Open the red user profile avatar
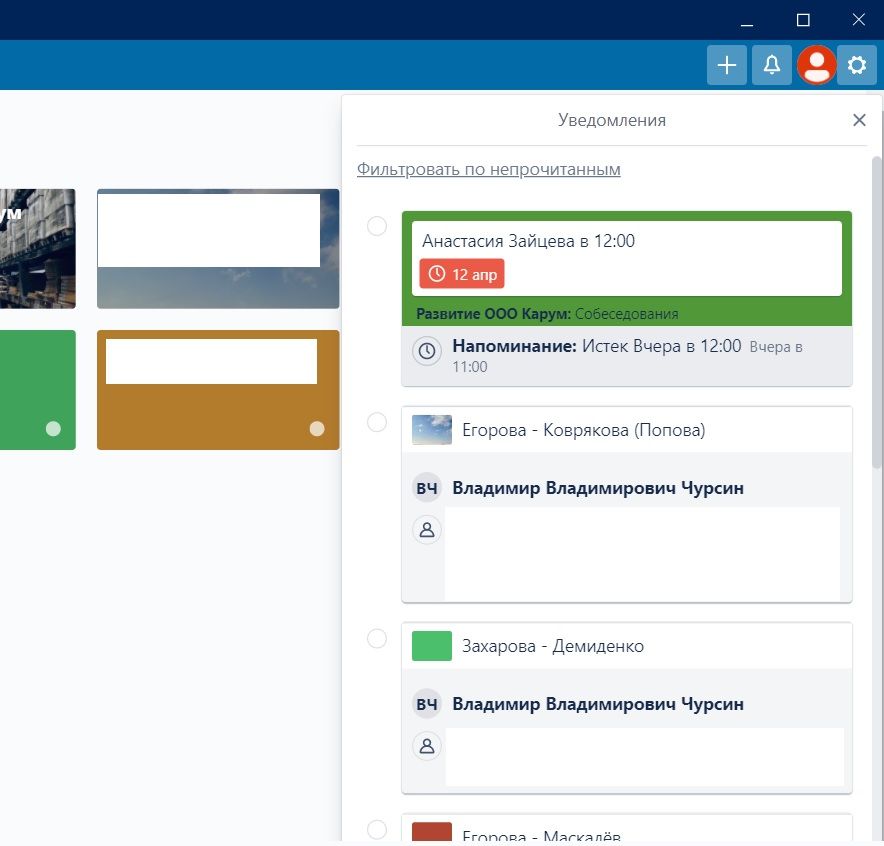Image resolution: width=884 pixels, height=846 pixels. click(x=816, y=65)
